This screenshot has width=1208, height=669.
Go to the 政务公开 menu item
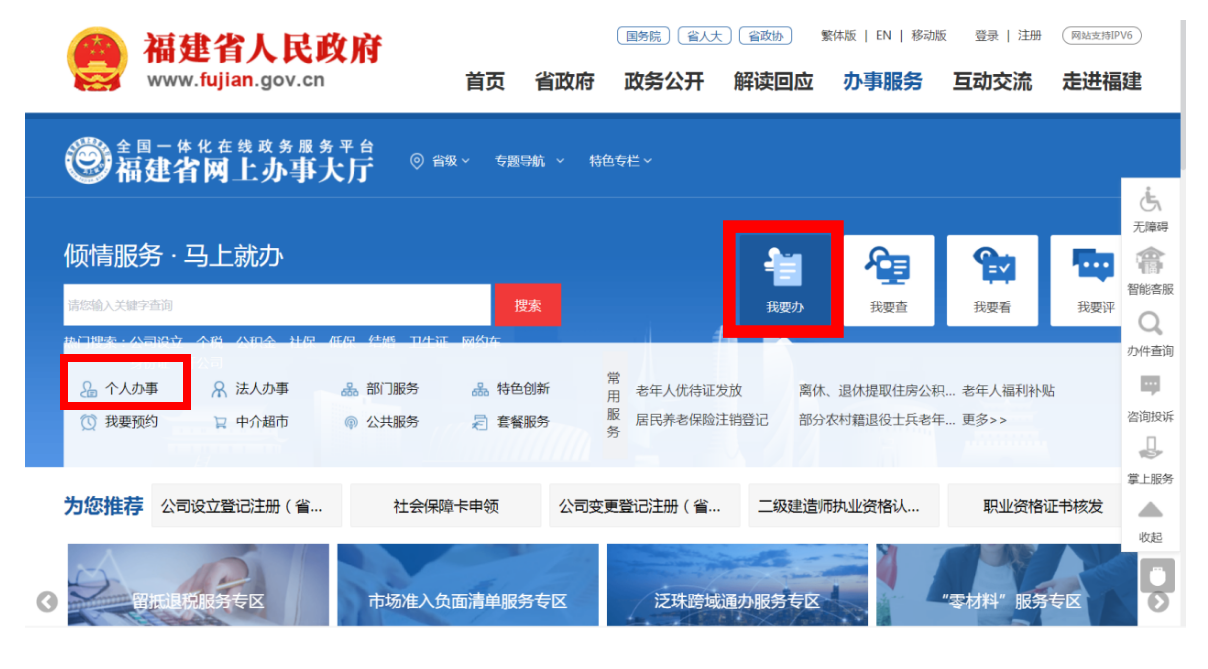(x=664, y=82)
